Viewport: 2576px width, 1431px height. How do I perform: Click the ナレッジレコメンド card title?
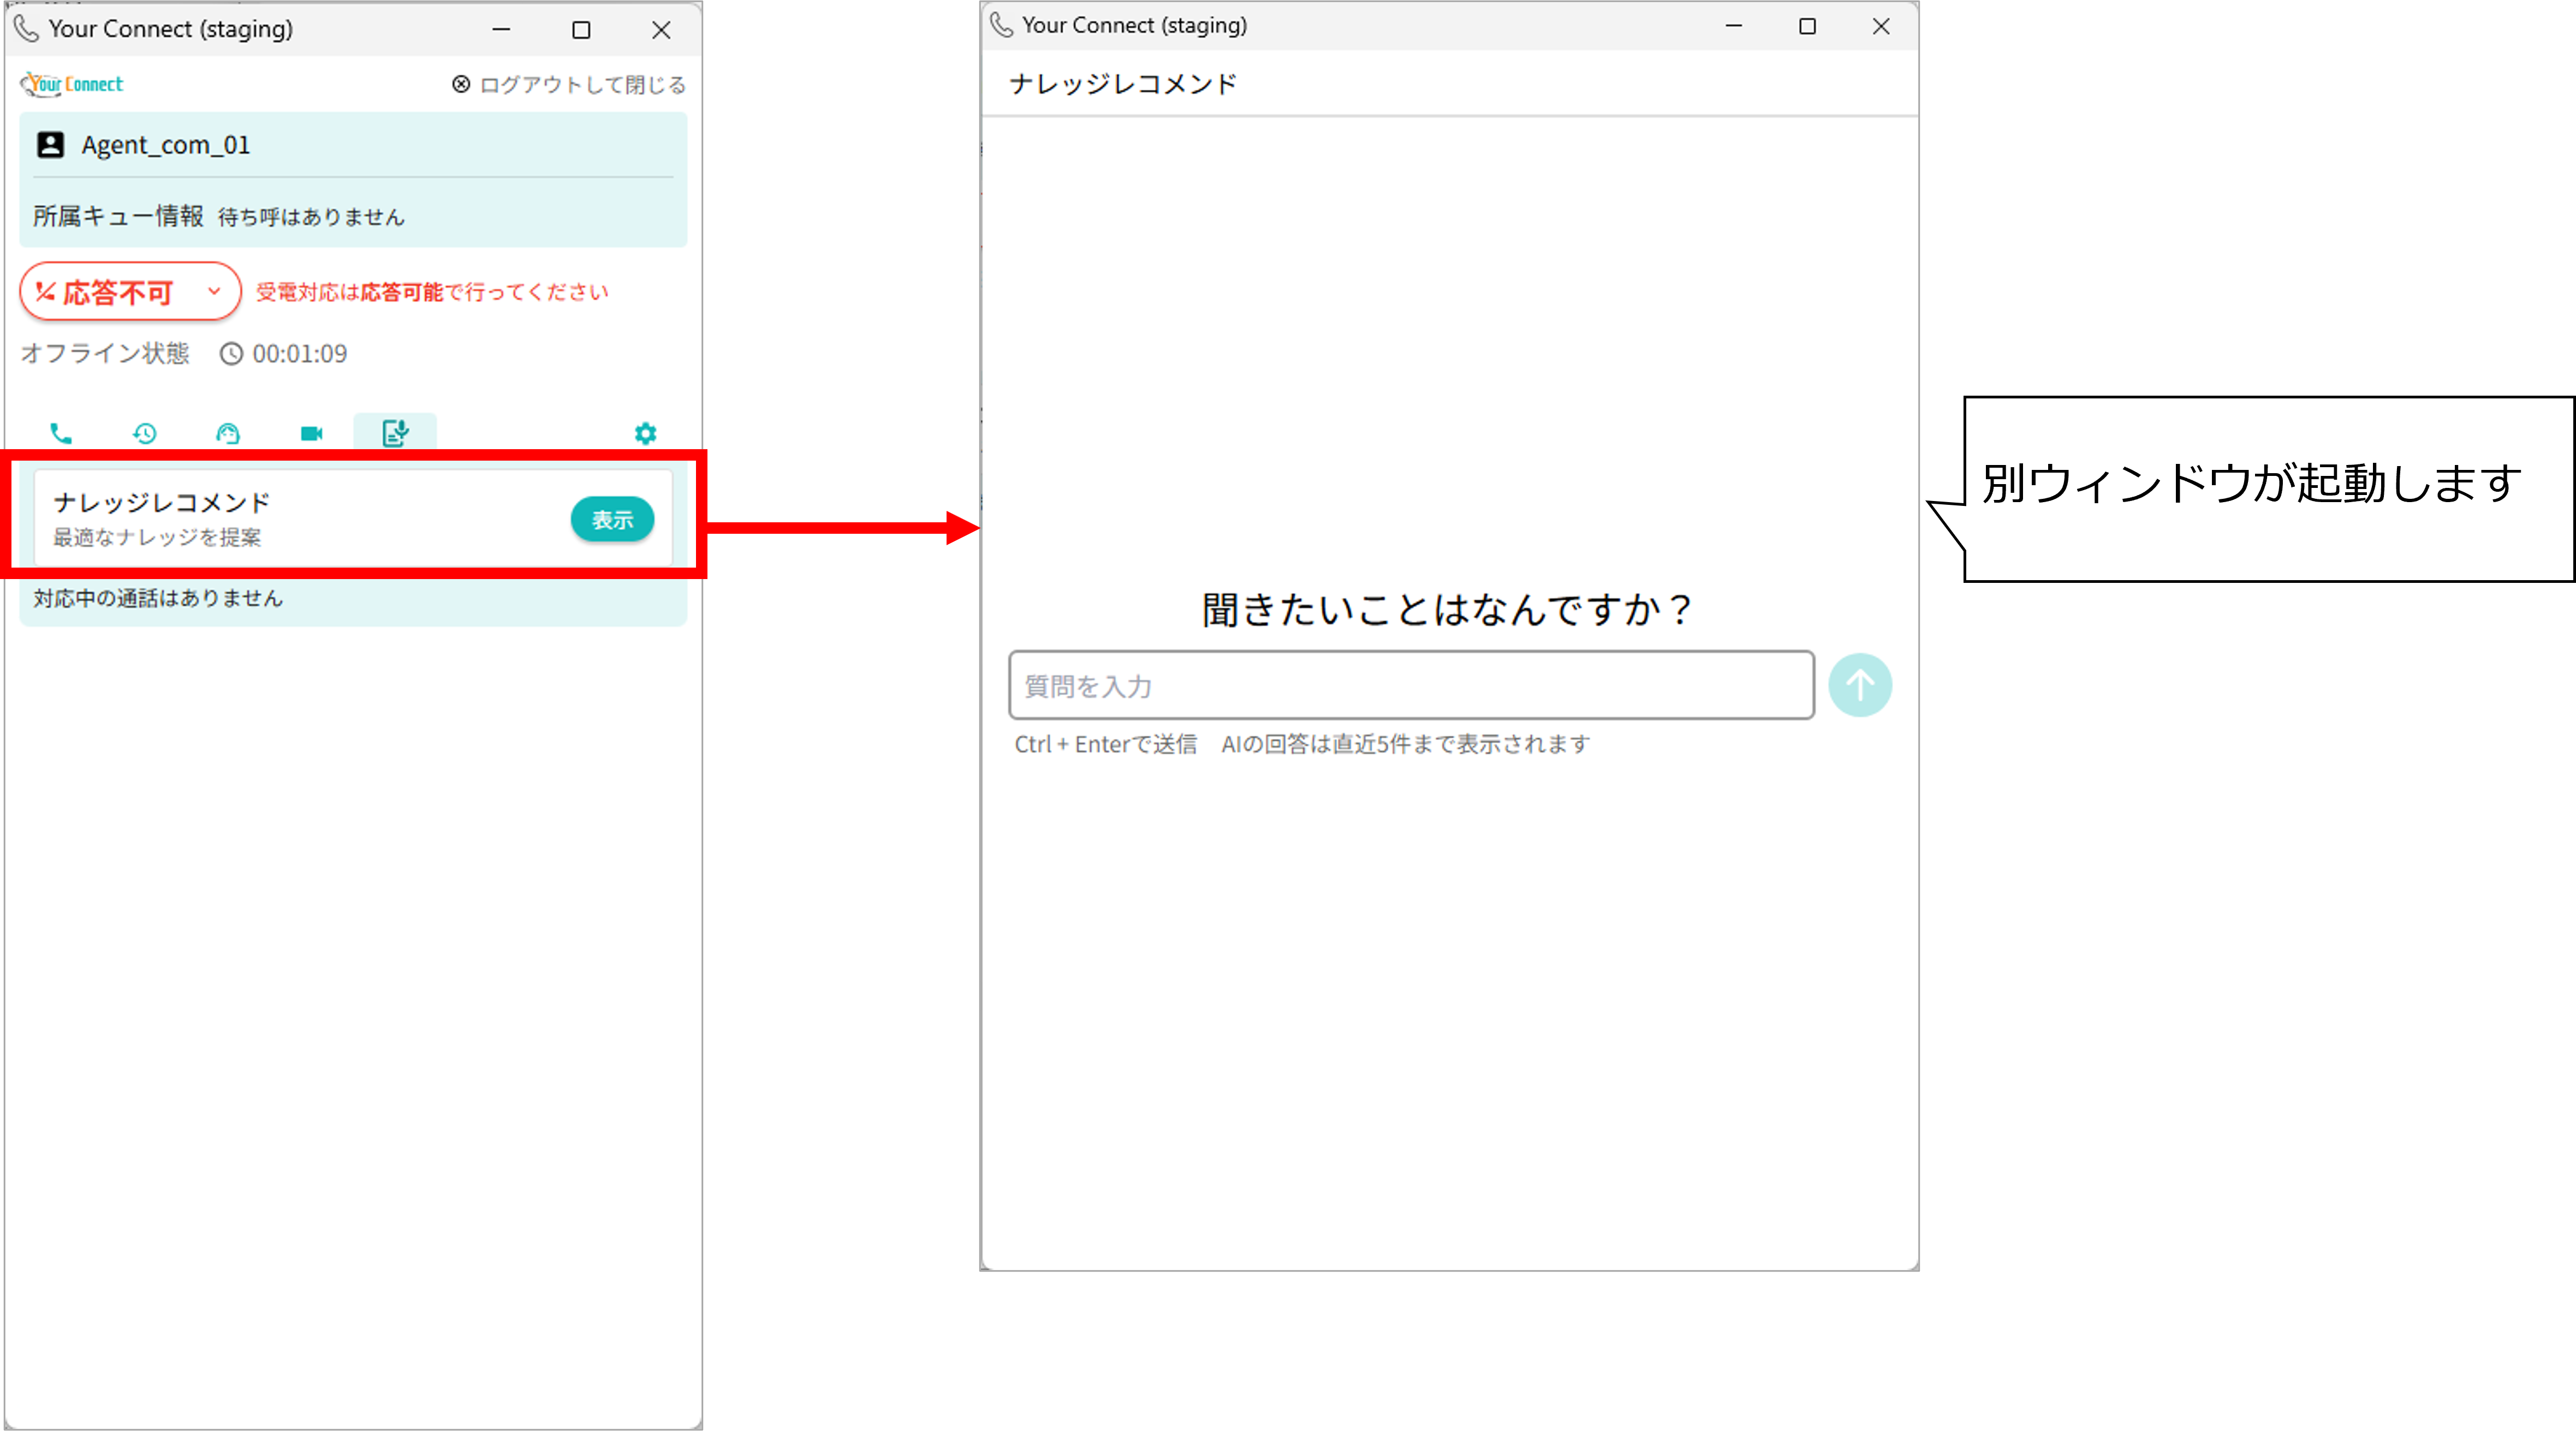click(162, 502)
